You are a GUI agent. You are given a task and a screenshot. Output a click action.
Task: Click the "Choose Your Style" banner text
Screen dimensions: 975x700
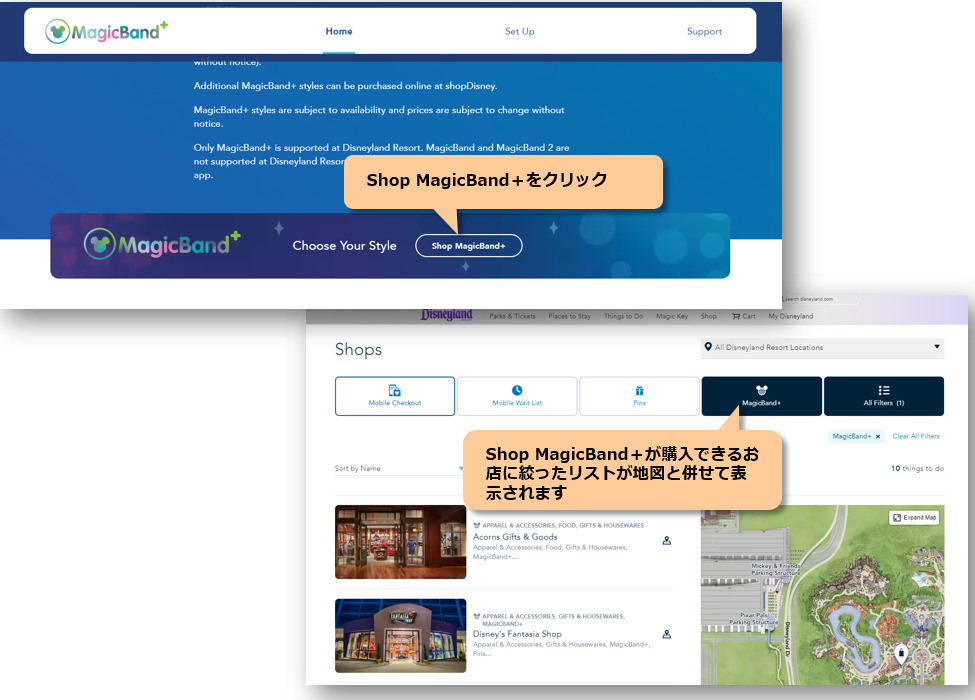344,246
